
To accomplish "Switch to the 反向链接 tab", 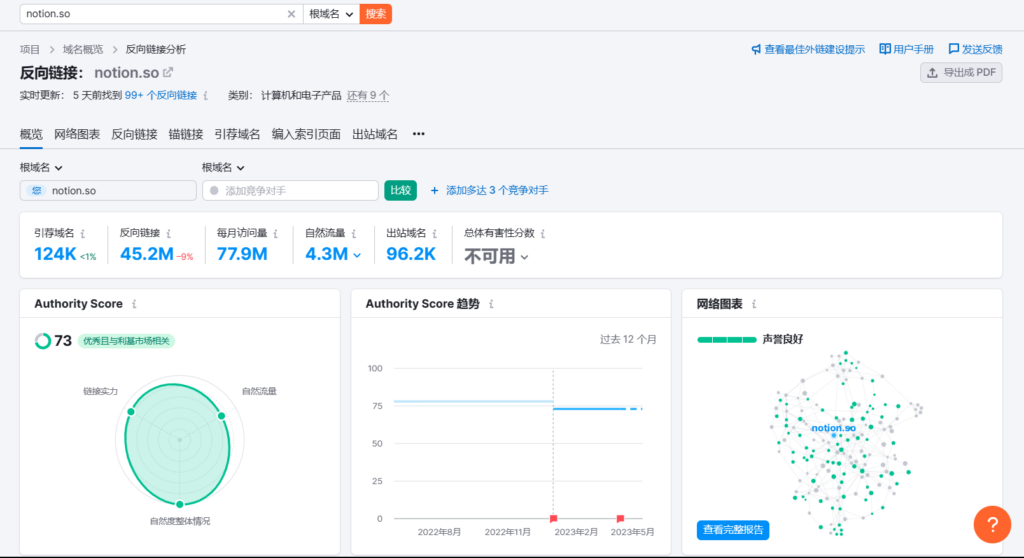I will 134,135.
